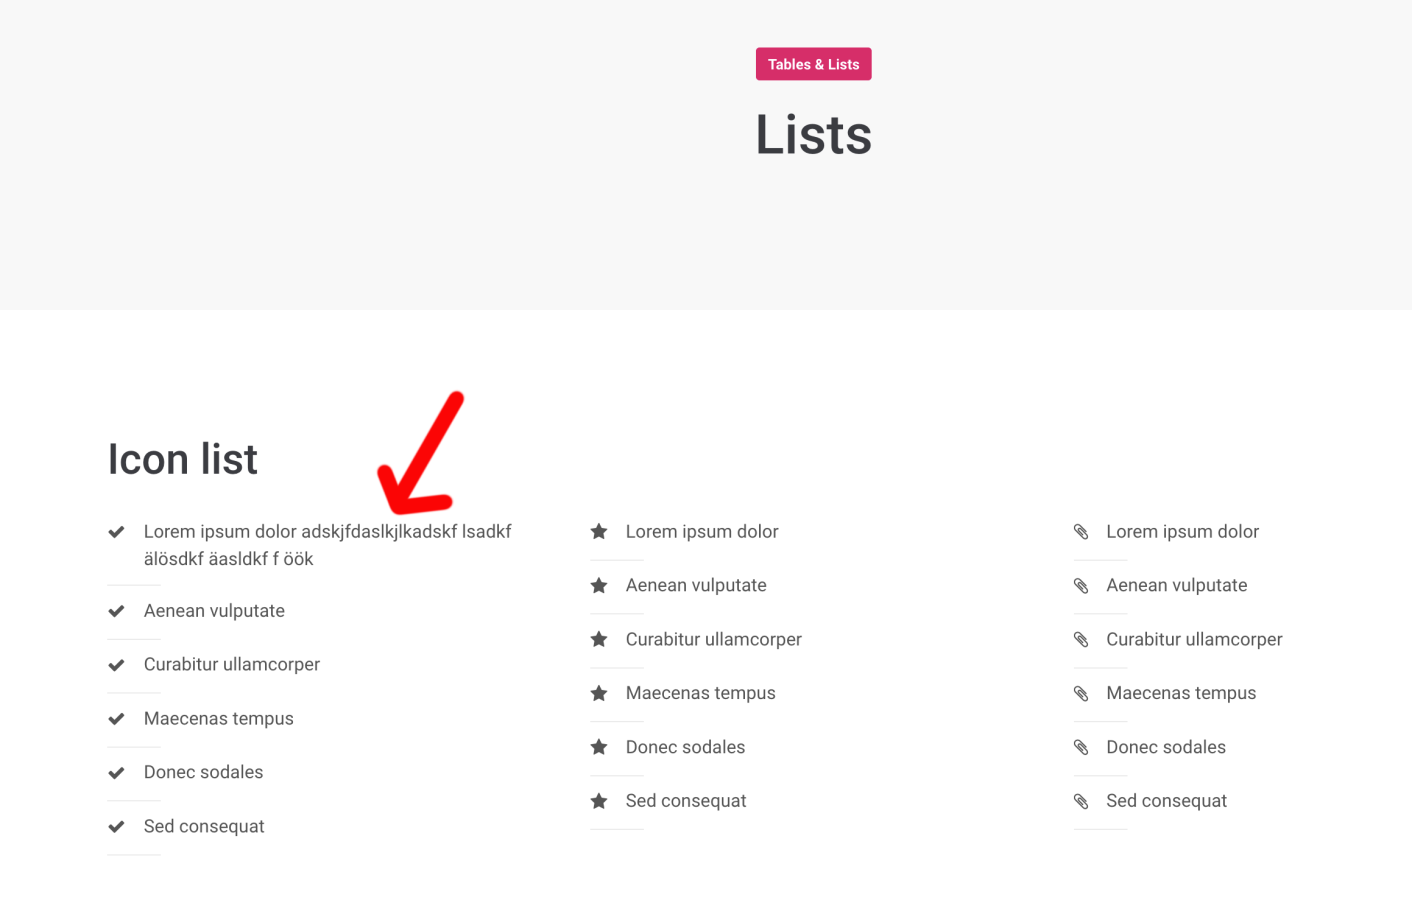
Task: Click the Lists page heading
Action: (x=813, y=135)
